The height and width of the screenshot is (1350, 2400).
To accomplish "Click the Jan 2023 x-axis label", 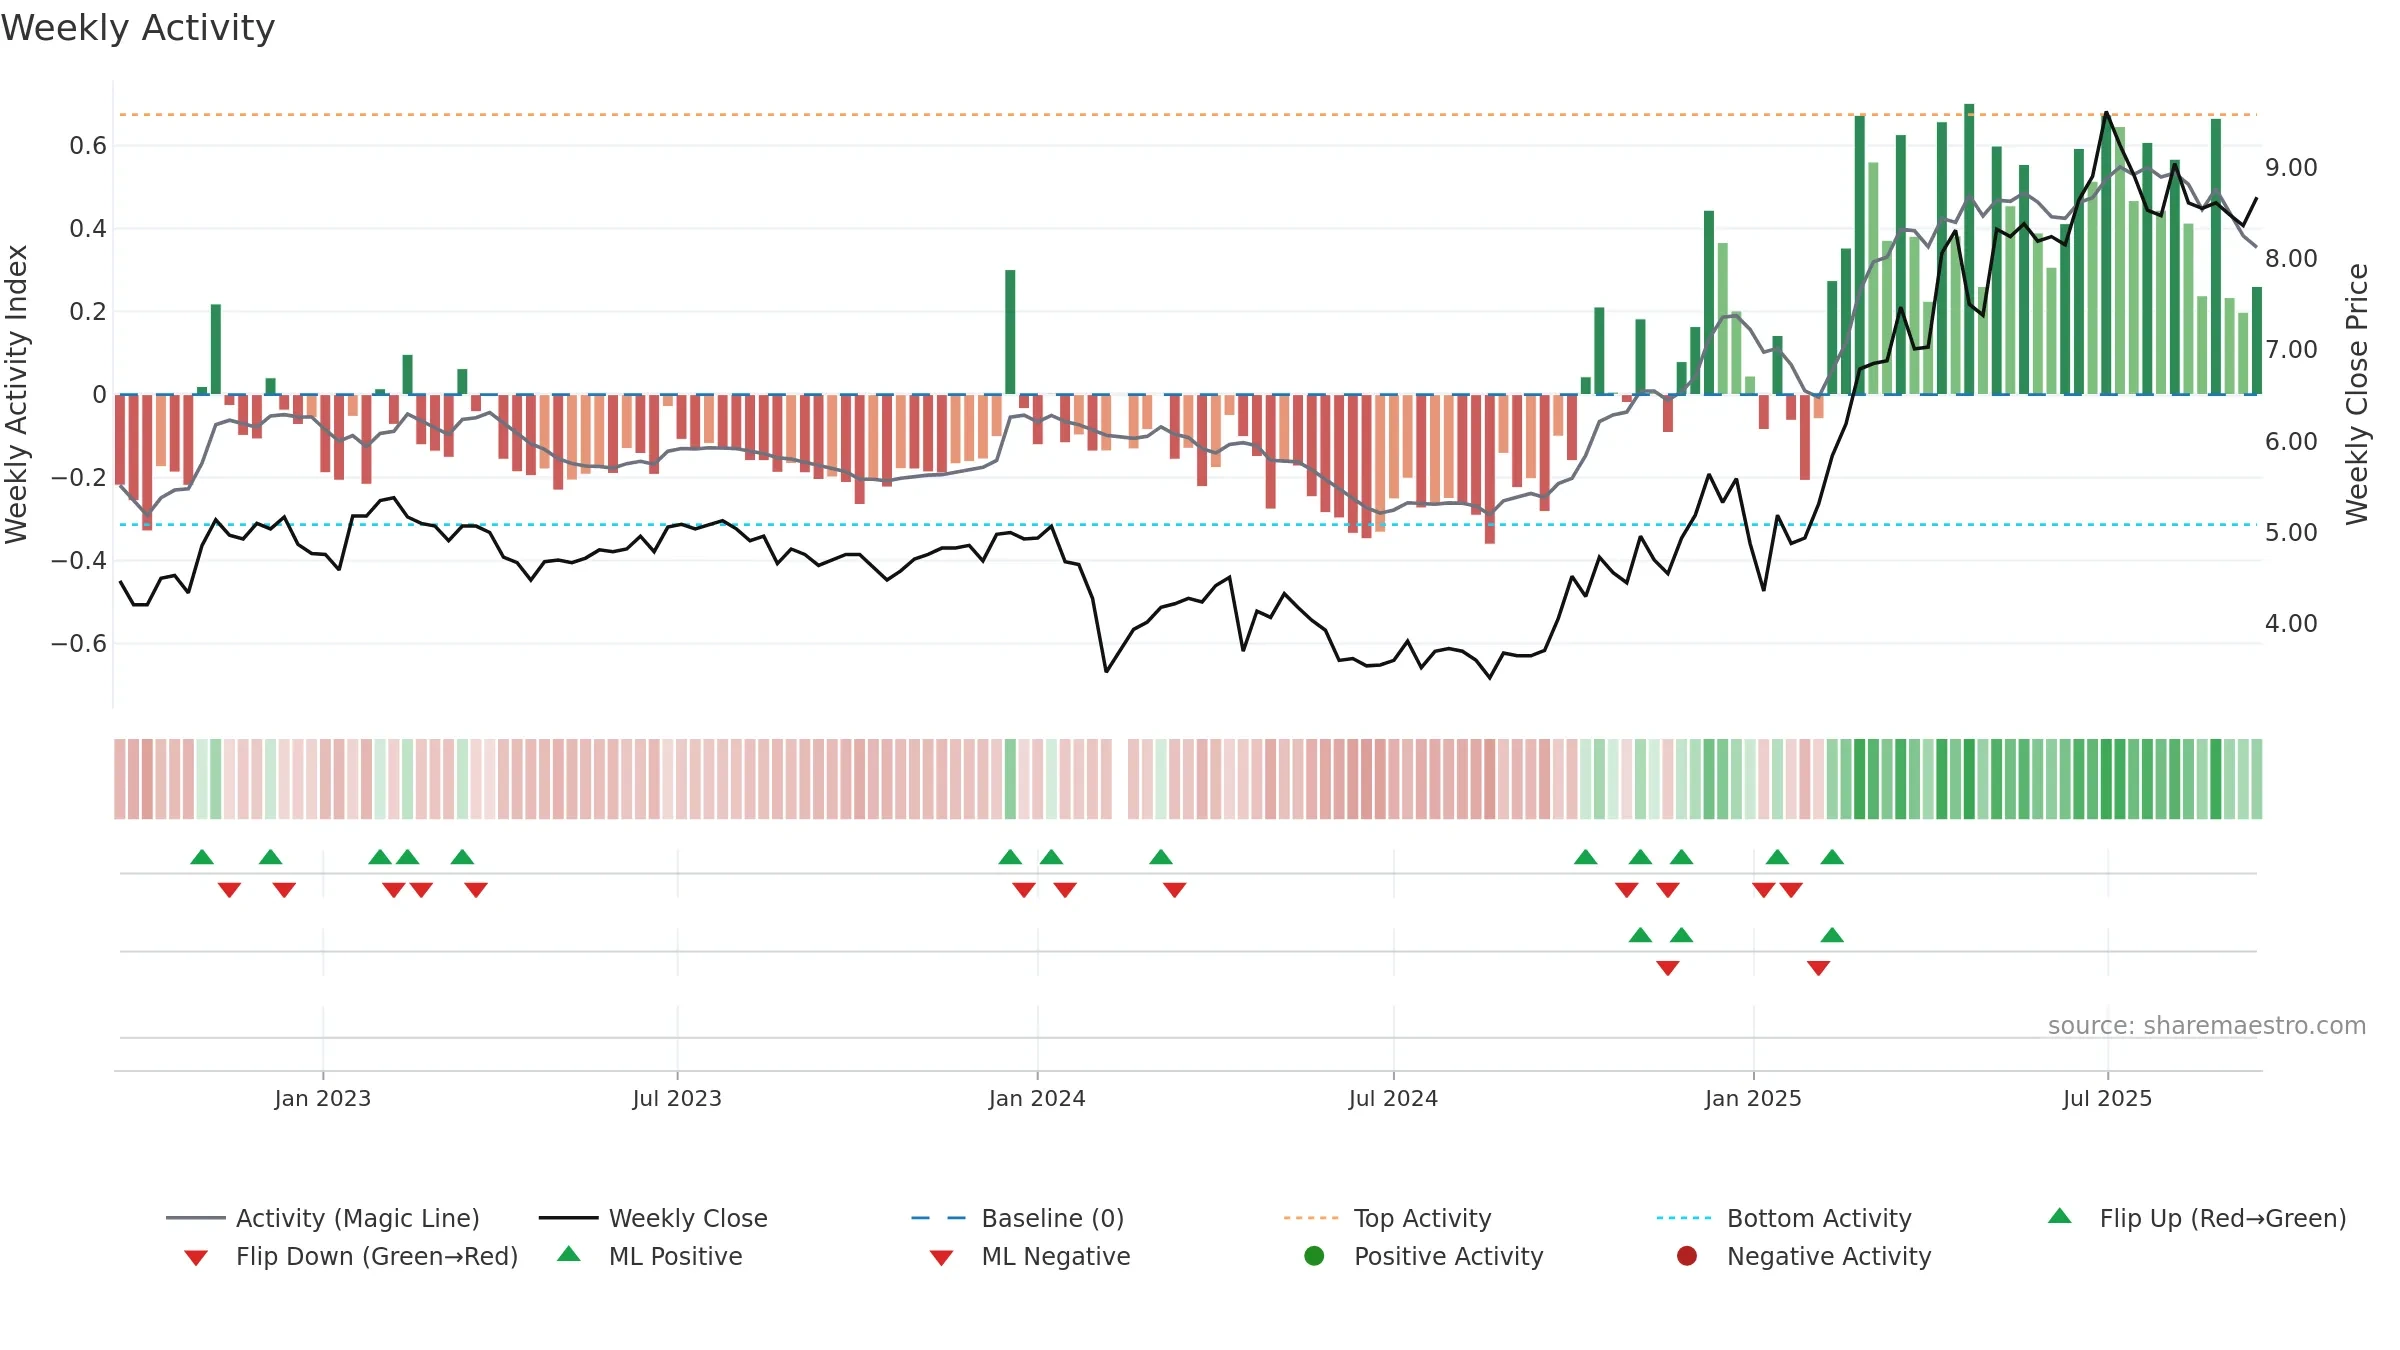I will tap(323, 1098).
